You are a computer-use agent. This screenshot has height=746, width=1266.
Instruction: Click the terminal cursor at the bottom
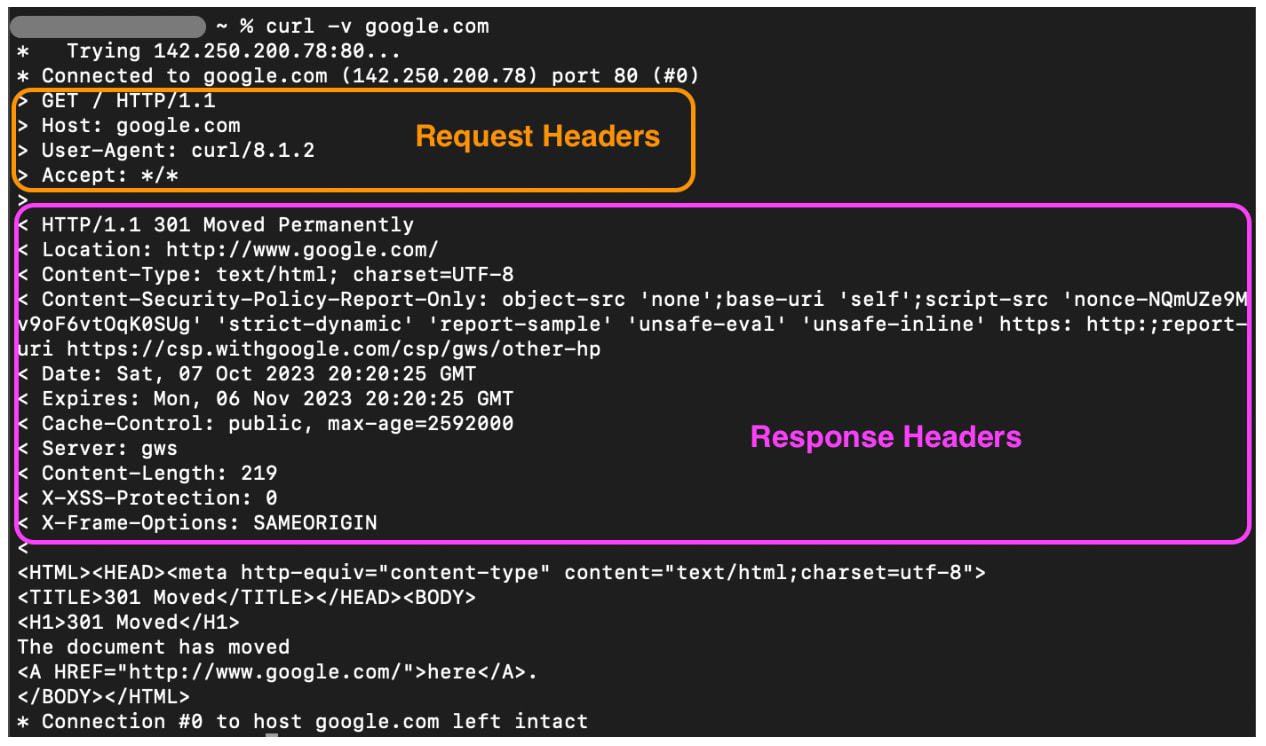pos(271,736)
